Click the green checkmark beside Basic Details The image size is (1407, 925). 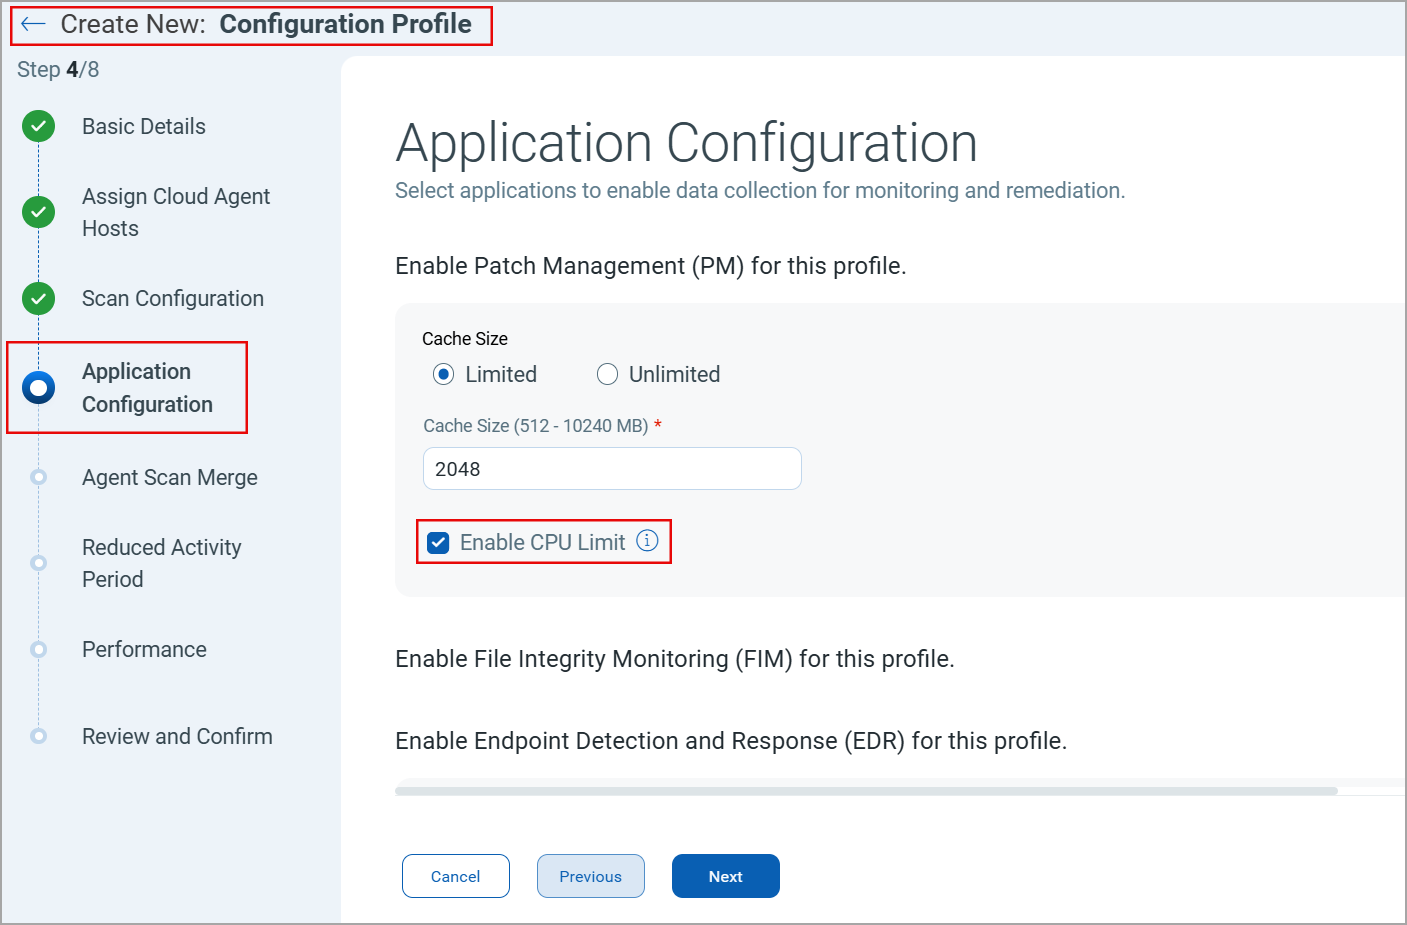click(37, 126)
